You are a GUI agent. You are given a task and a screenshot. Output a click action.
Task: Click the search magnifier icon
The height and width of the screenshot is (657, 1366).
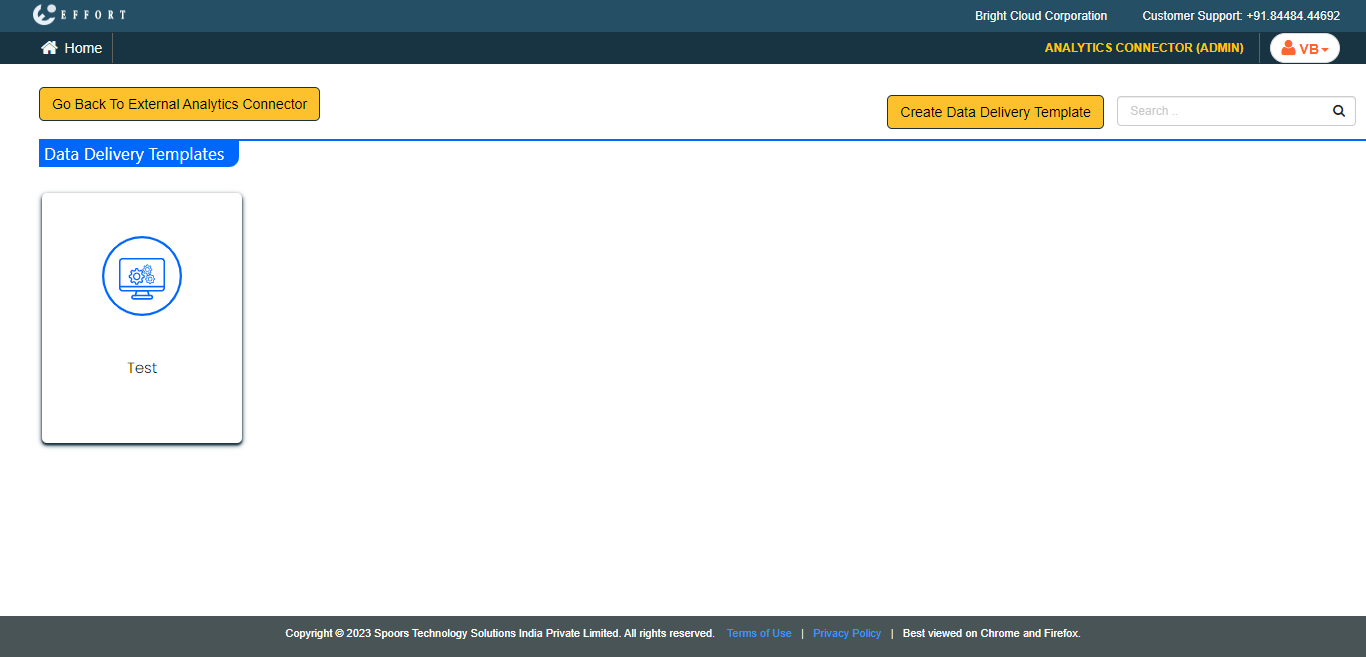pos(1339,111)
